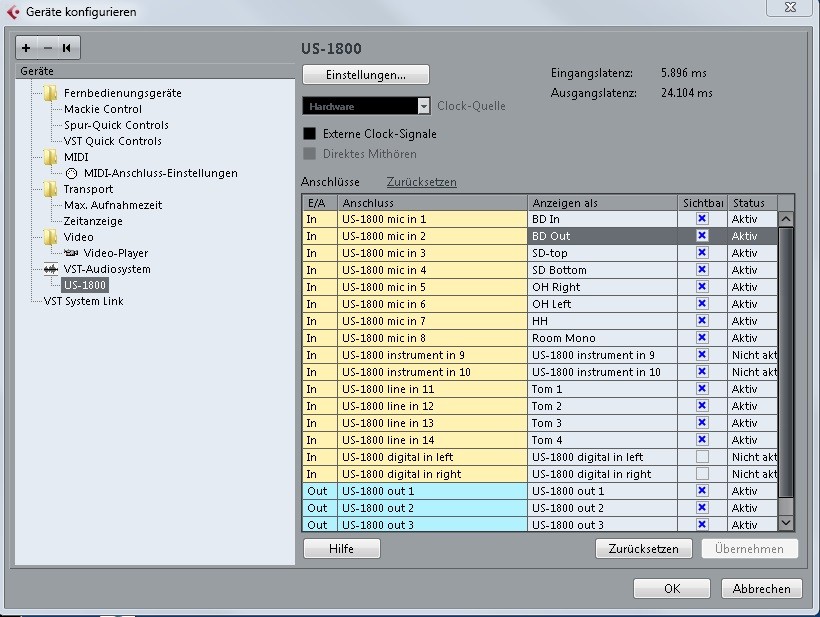Viewport: 820px width, 617px height.
Task: Check Sichtbar for digital in right
Action: coord(702,474)
